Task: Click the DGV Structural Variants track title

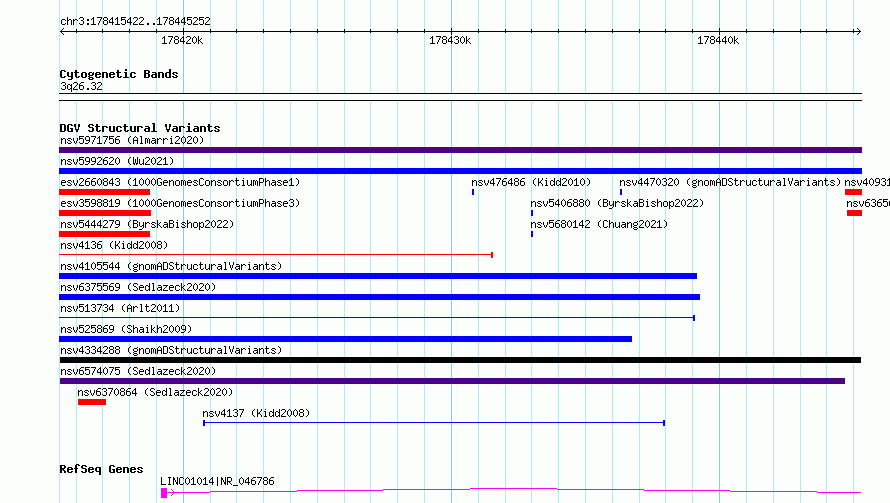Action: click(140, 128)
